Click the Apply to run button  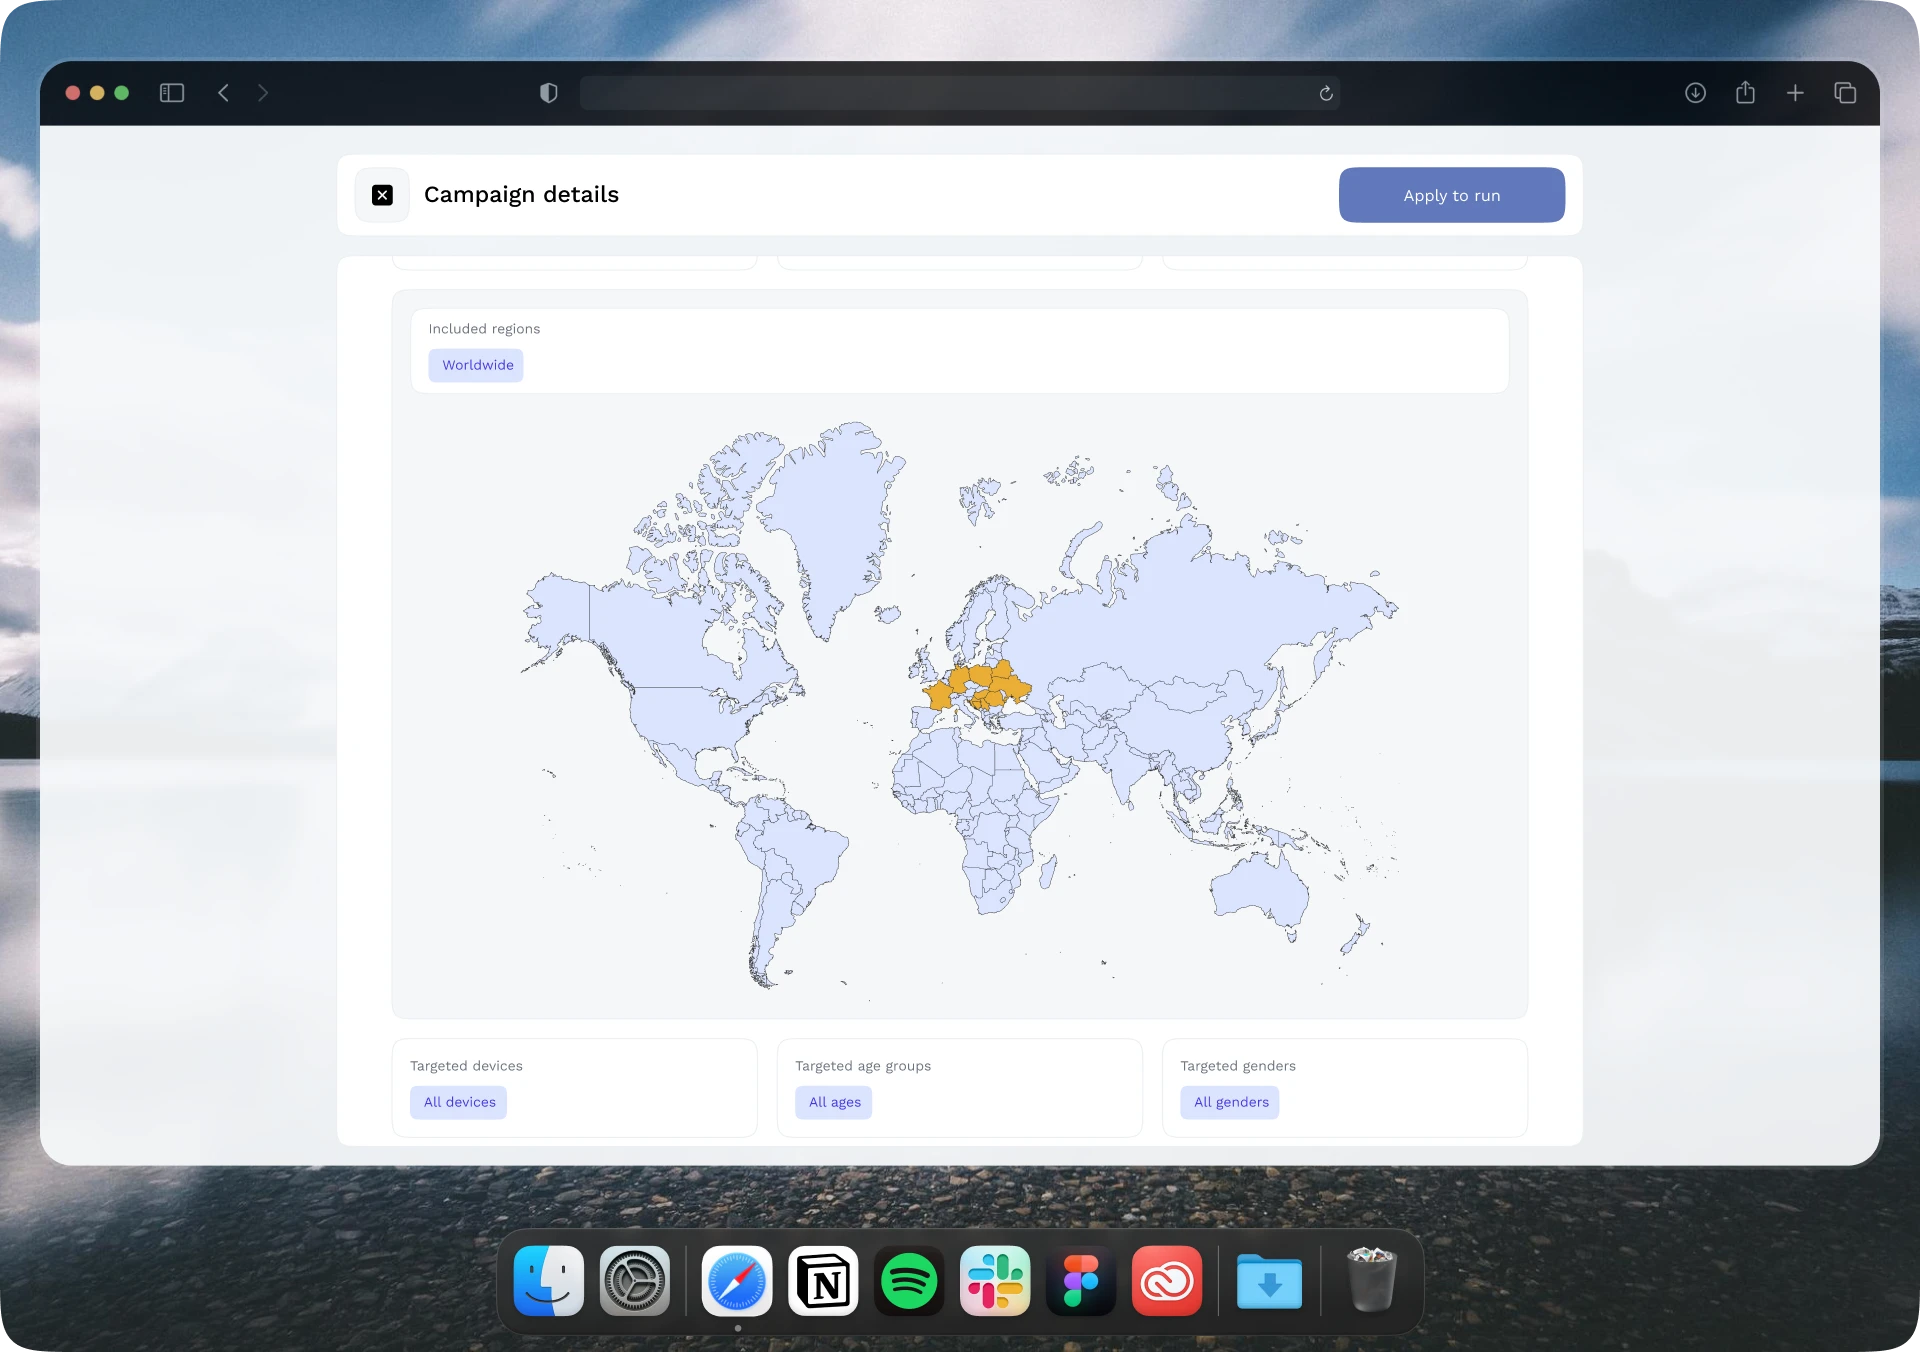[1451, 195]
